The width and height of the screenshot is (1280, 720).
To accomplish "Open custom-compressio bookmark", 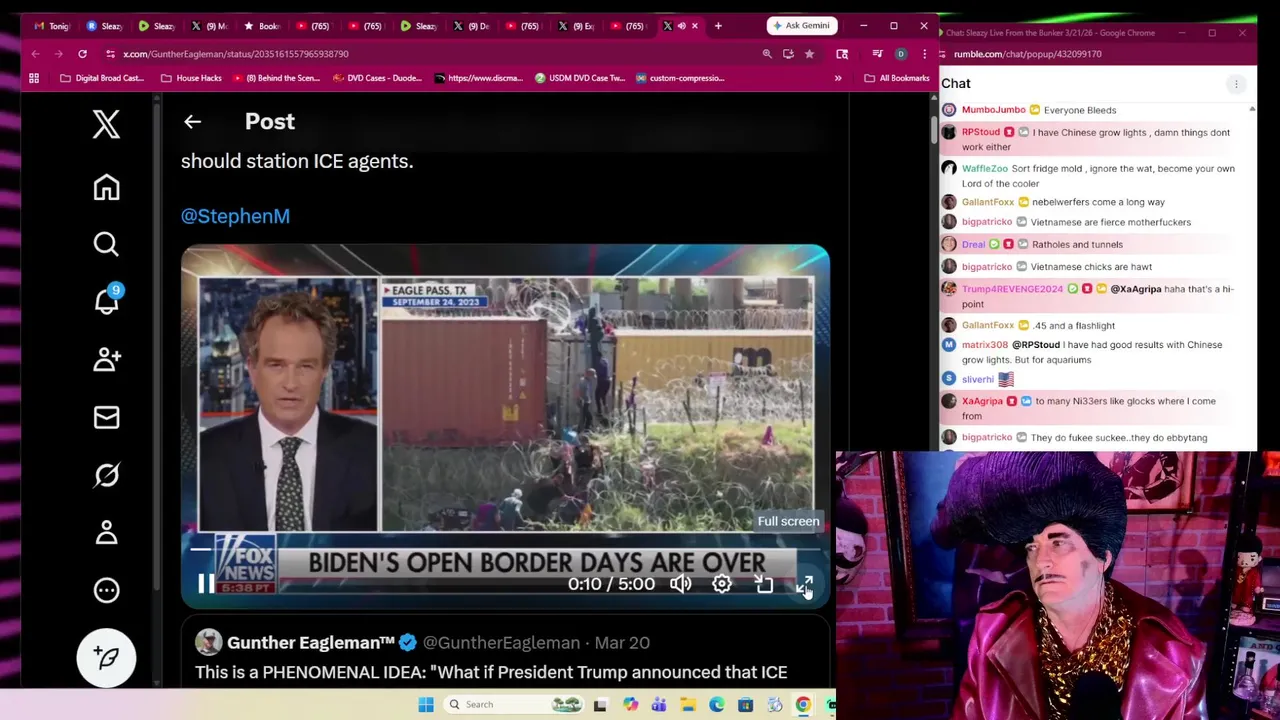I will tap(679, 78).
